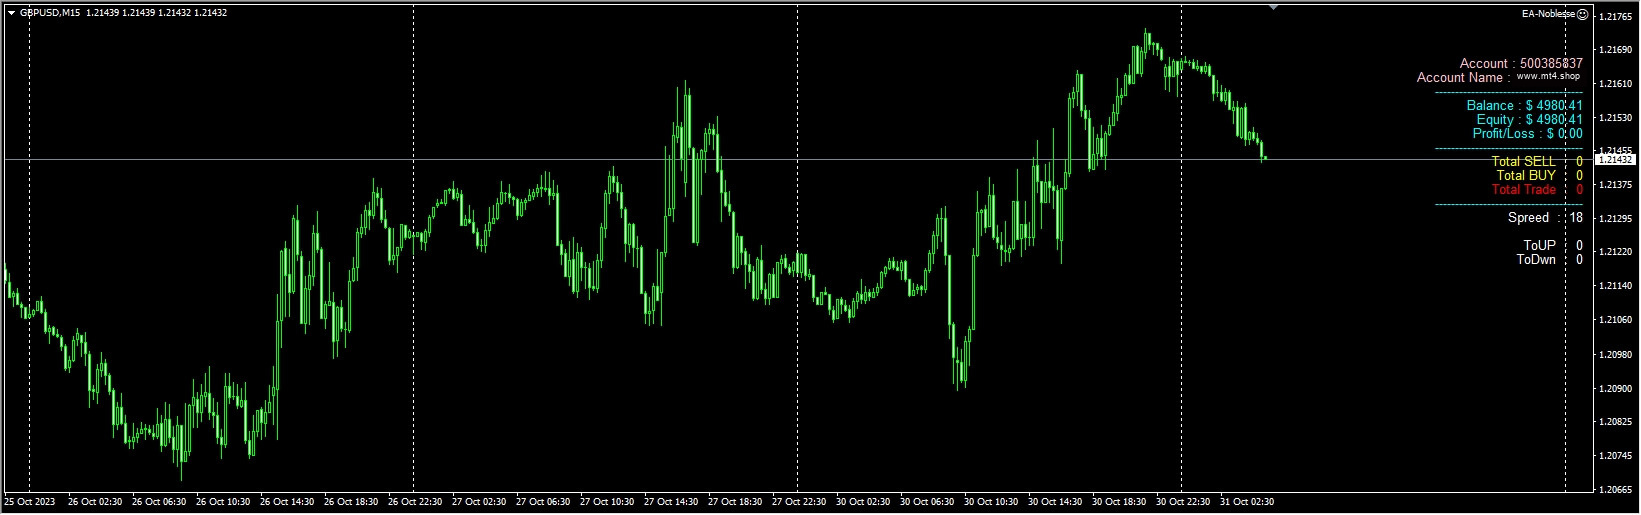
Task: Click the GBPUSD,M15 chart title label
Action: pos(50,13)
